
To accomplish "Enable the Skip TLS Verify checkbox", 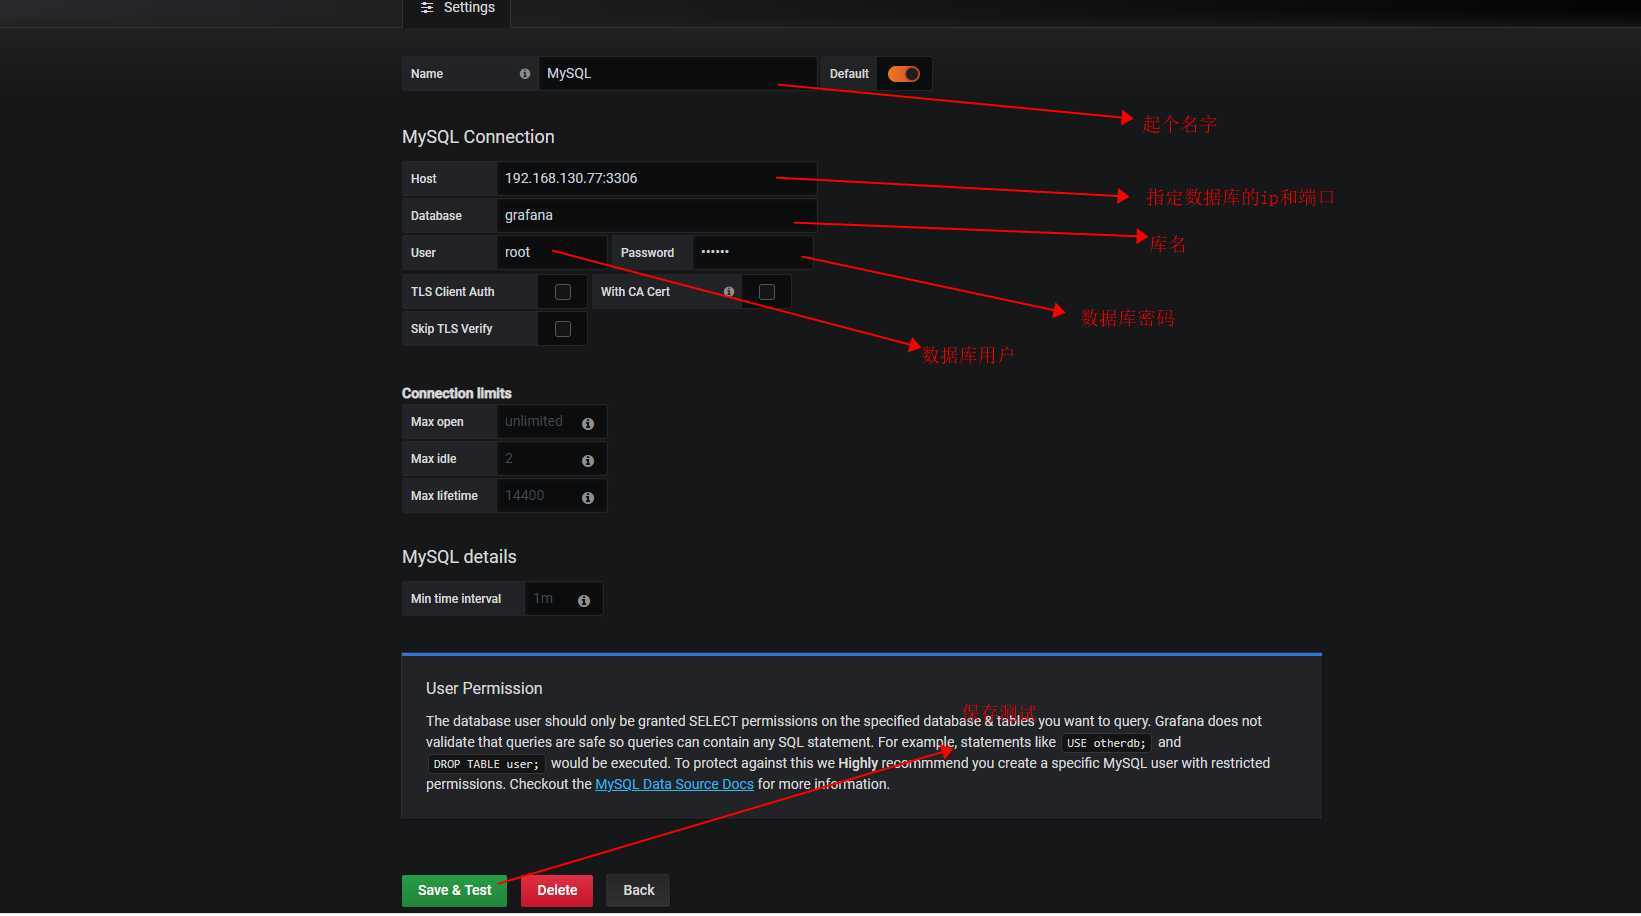I will click(x=563, y=329).
